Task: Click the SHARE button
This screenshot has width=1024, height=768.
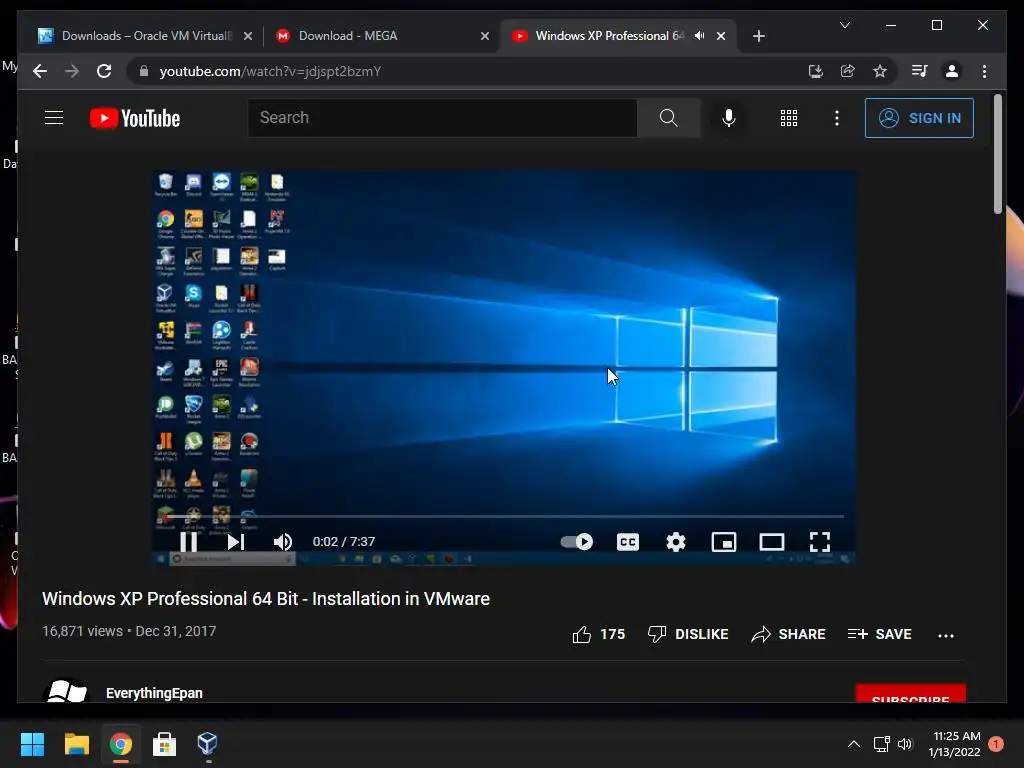Action: [x=788, y=634]
